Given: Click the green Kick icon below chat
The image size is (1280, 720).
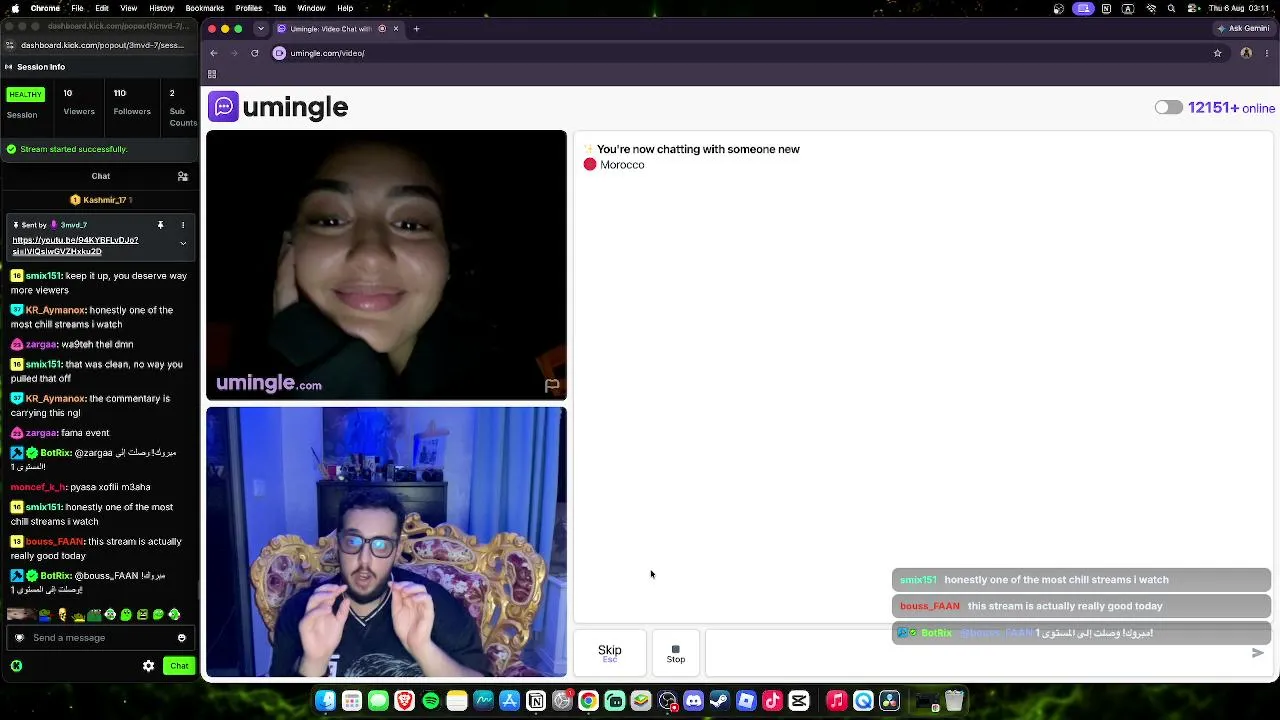Looking at the screenshot, I should [x=16, y=666].
